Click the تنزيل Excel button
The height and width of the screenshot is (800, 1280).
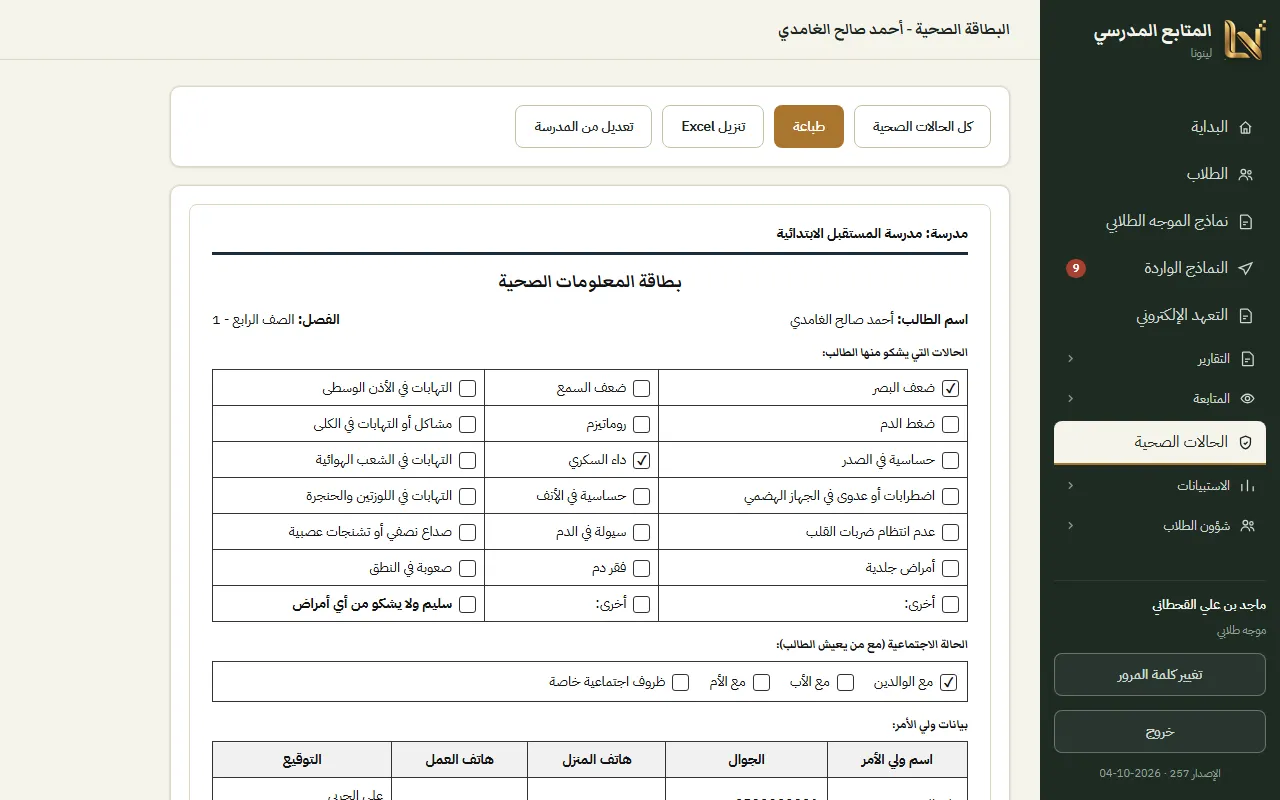pos(713,127)
